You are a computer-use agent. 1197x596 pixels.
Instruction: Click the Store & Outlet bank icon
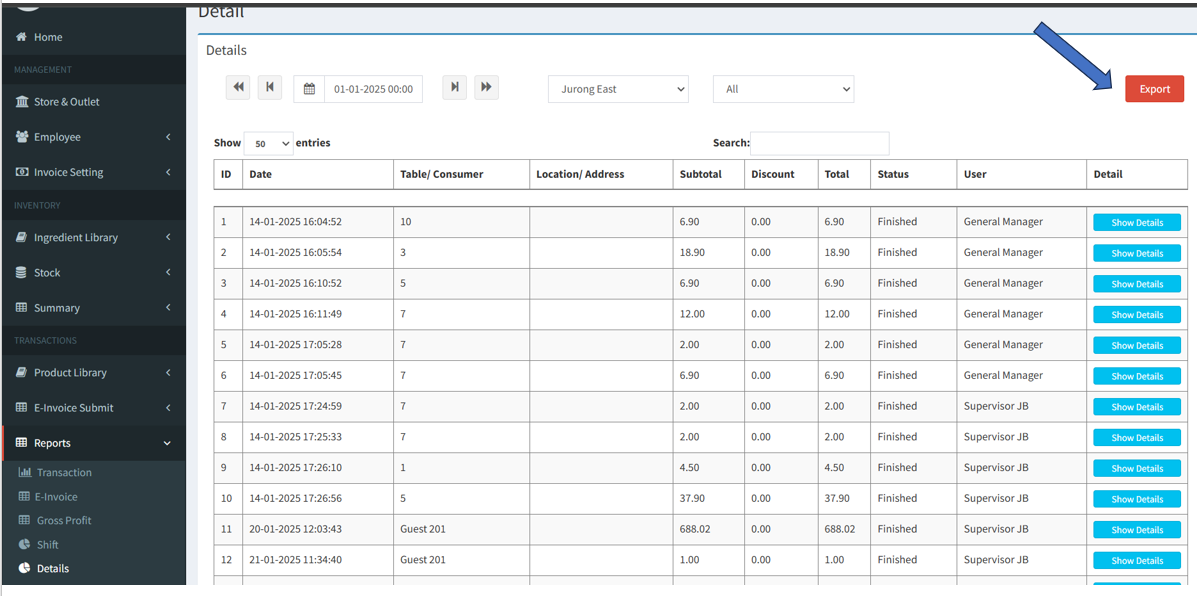tap(21, 101)
